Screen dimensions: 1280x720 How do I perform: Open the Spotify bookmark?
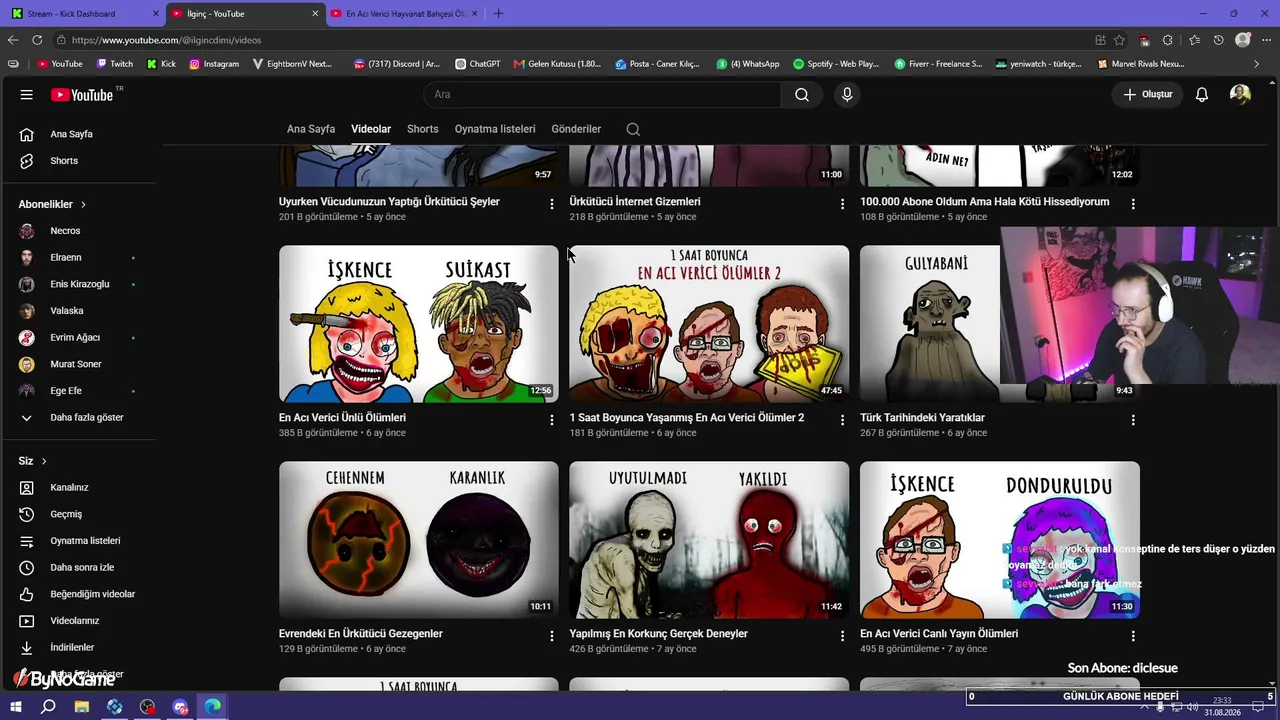836,64
